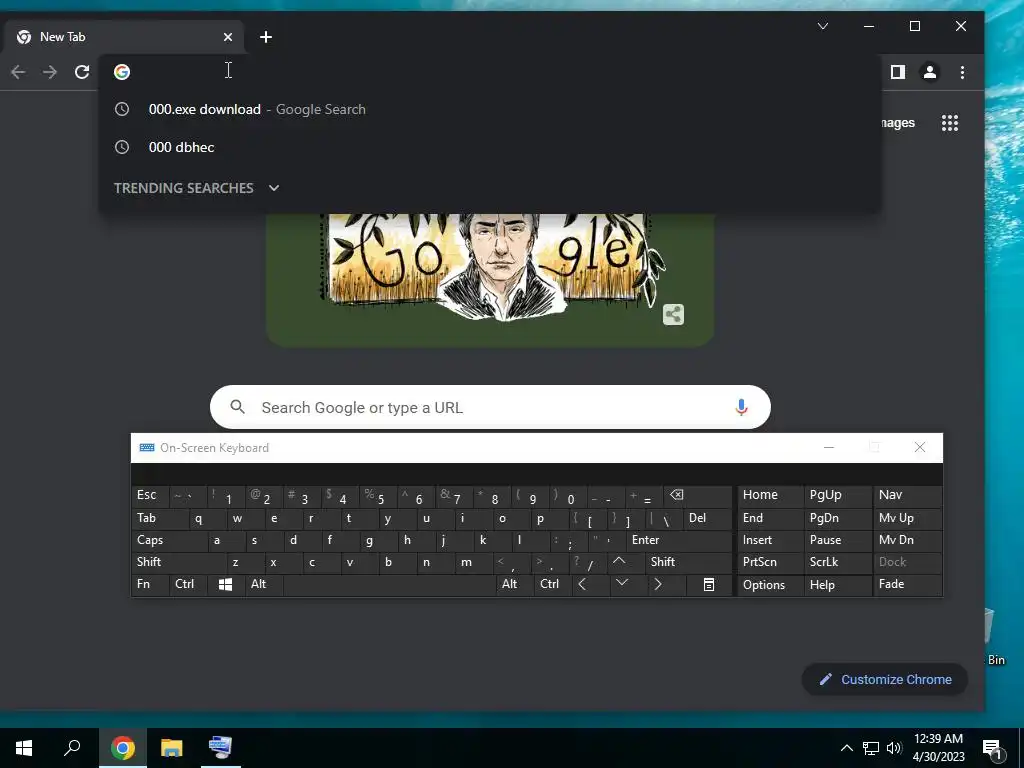Toggle the right Alt key
Screen dimensions: 1024x768
(x=515, y=584)
